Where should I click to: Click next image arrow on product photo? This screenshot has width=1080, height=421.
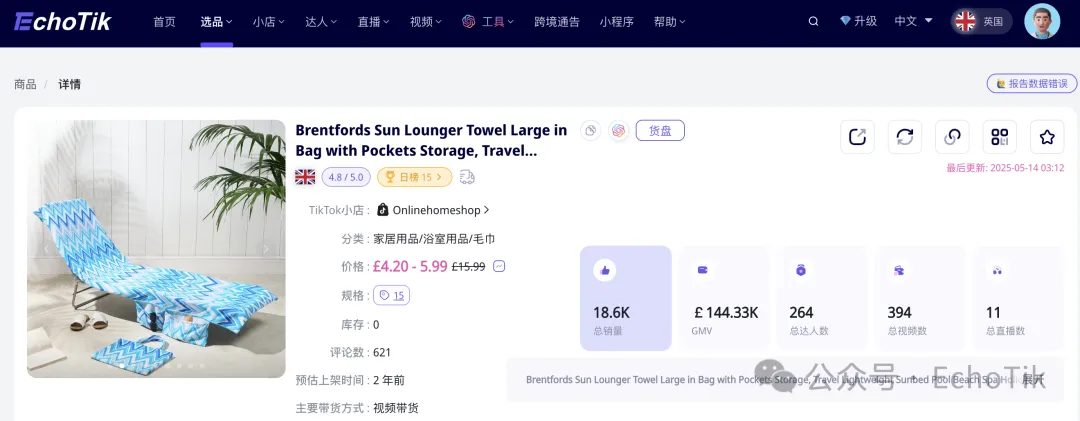coord(267,249)
